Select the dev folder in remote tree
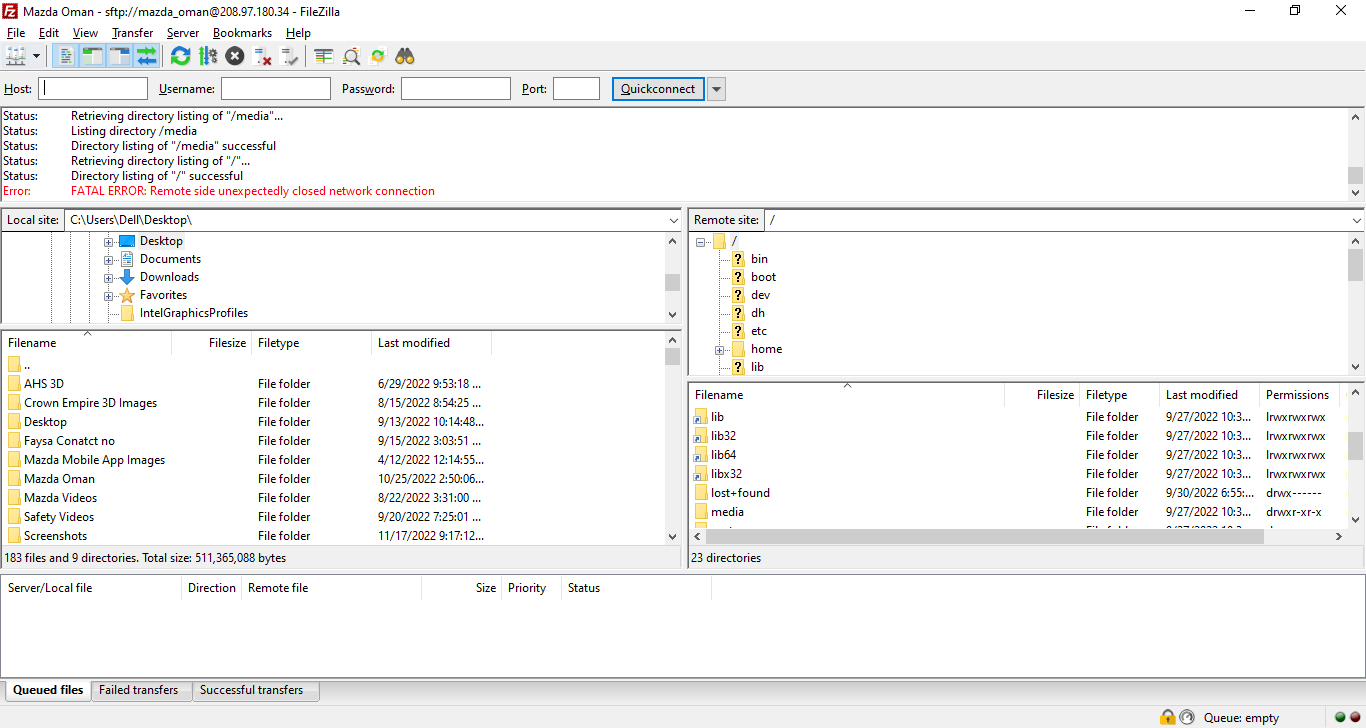This screenshot has width=1366, height=728. [760, 295]
